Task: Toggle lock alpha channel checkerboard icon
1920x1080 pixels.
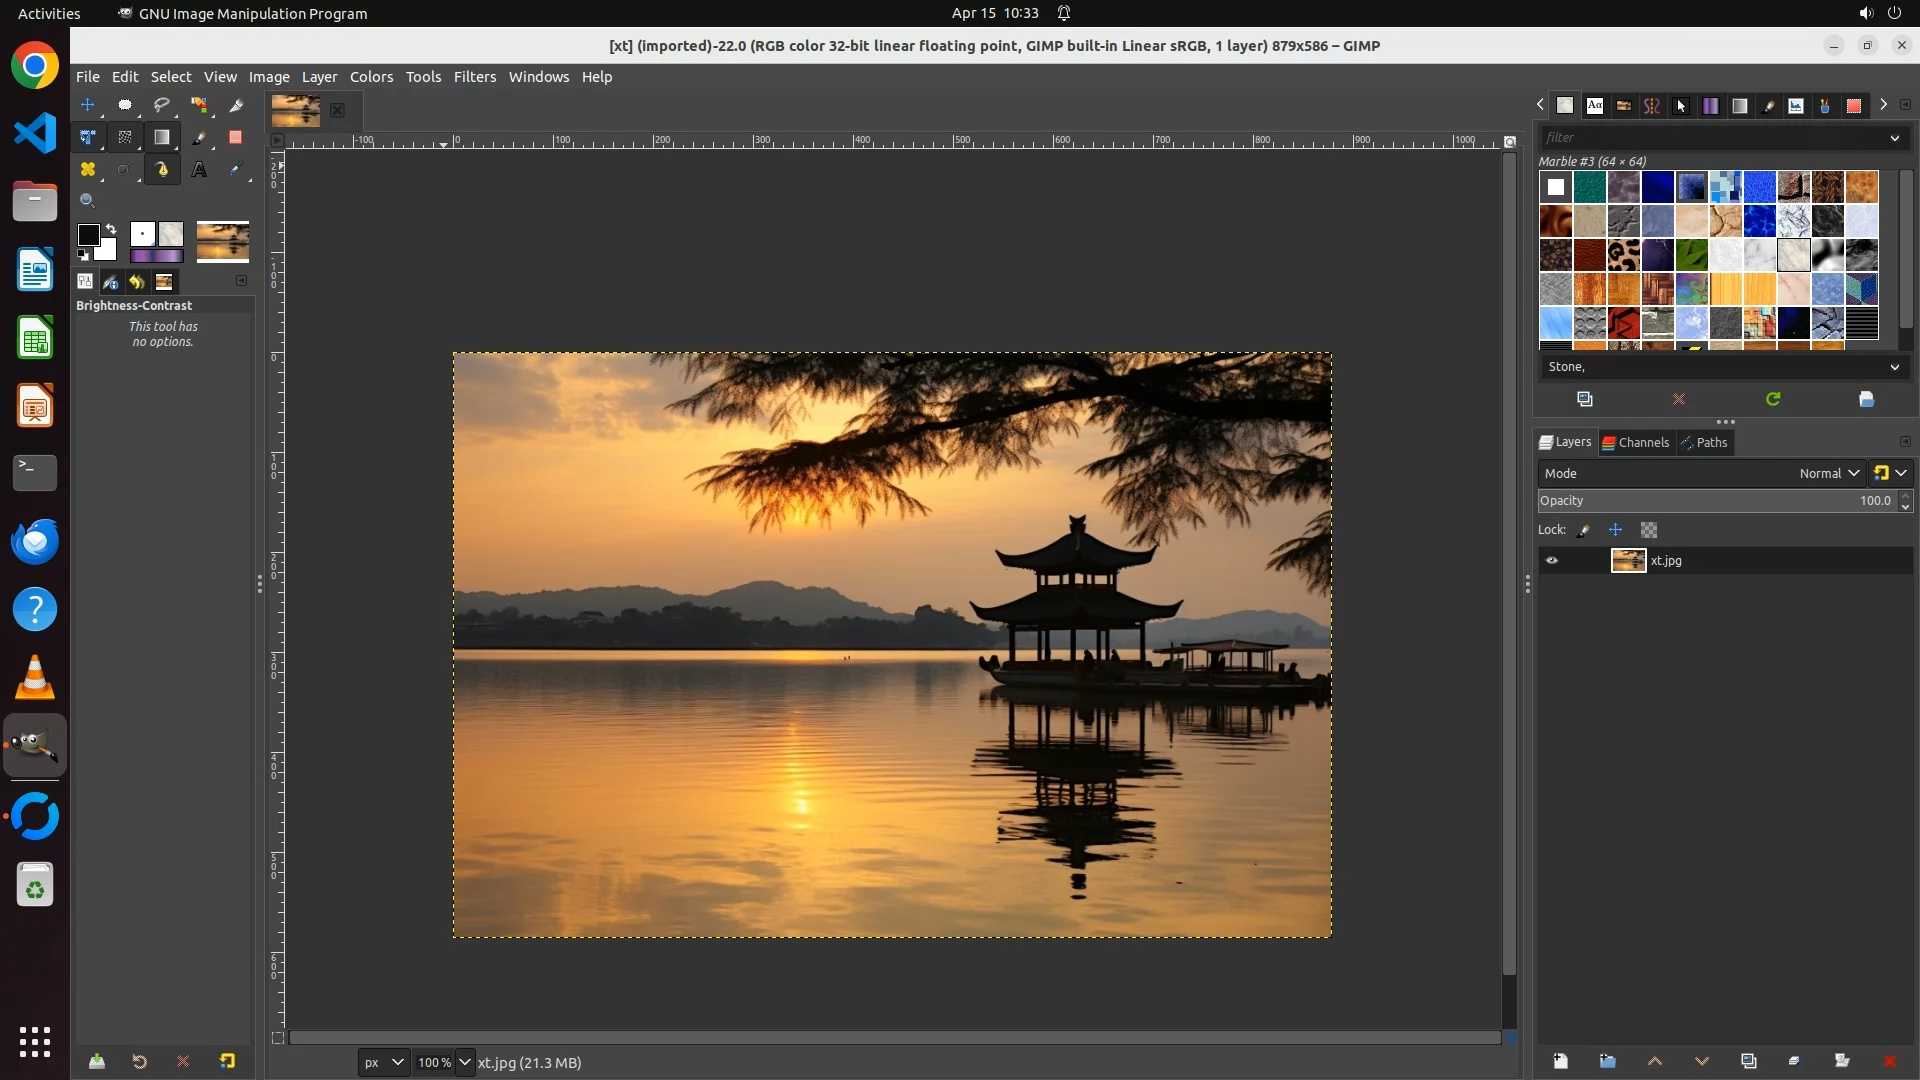Action: [1649, 530]
